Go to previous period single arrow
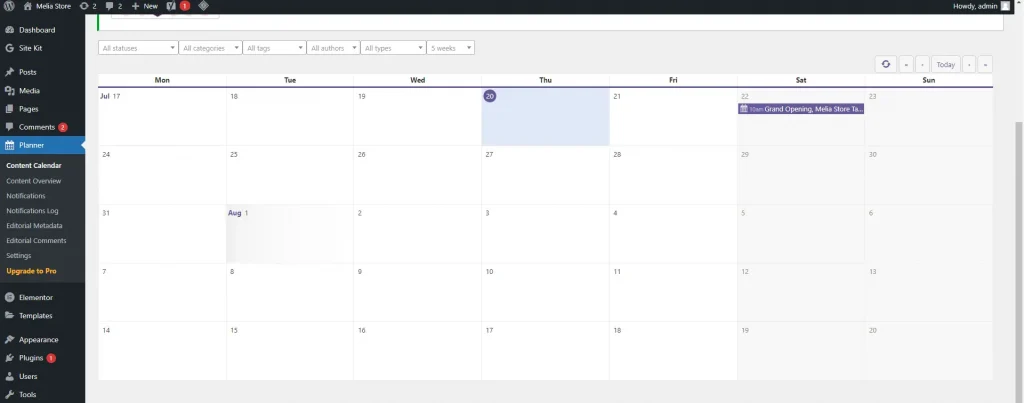 922,64
